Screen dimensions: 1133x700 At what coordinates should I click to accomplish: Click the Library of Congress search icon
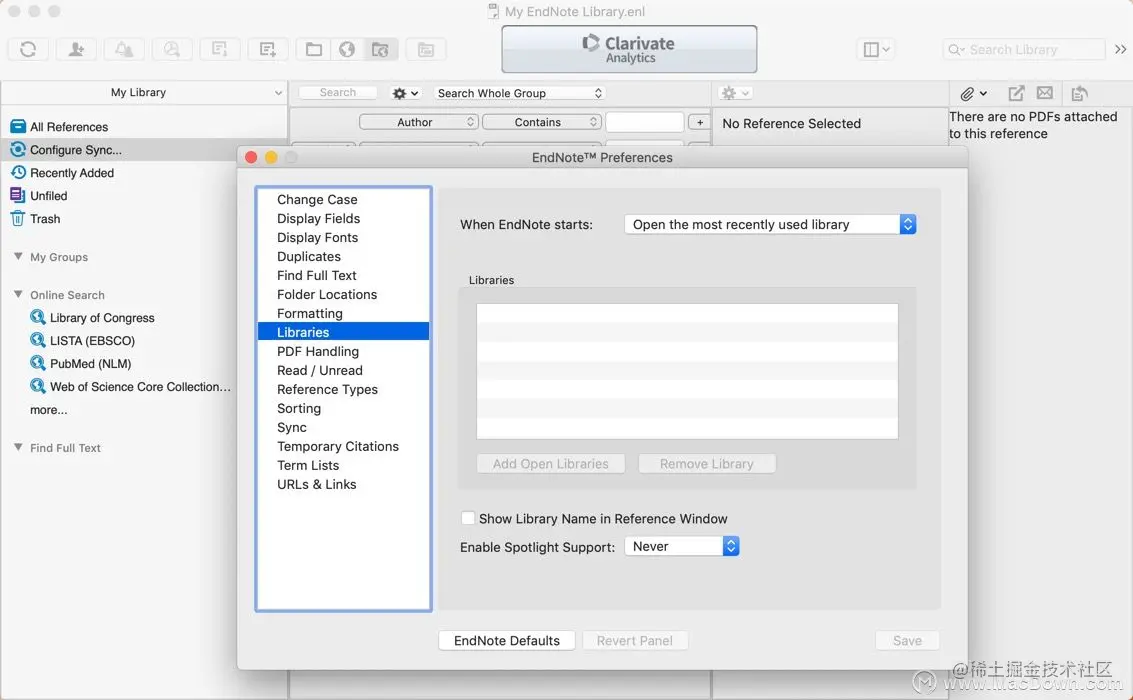(38, 317)
